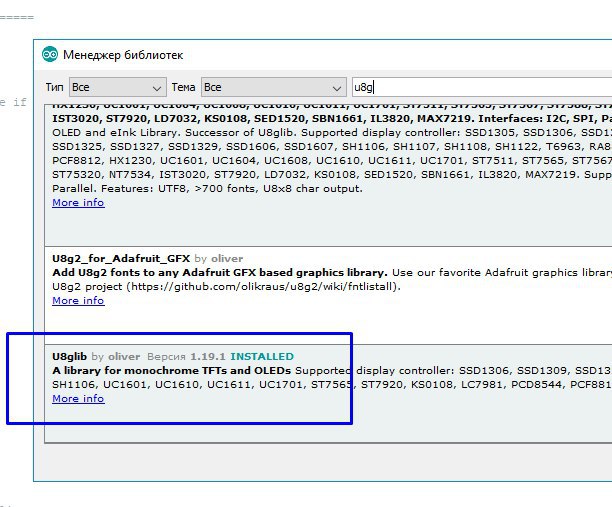This screenshot has width=612, height=507.
Task: Open More info link under U8g2 library
Action: pos(78,203)
